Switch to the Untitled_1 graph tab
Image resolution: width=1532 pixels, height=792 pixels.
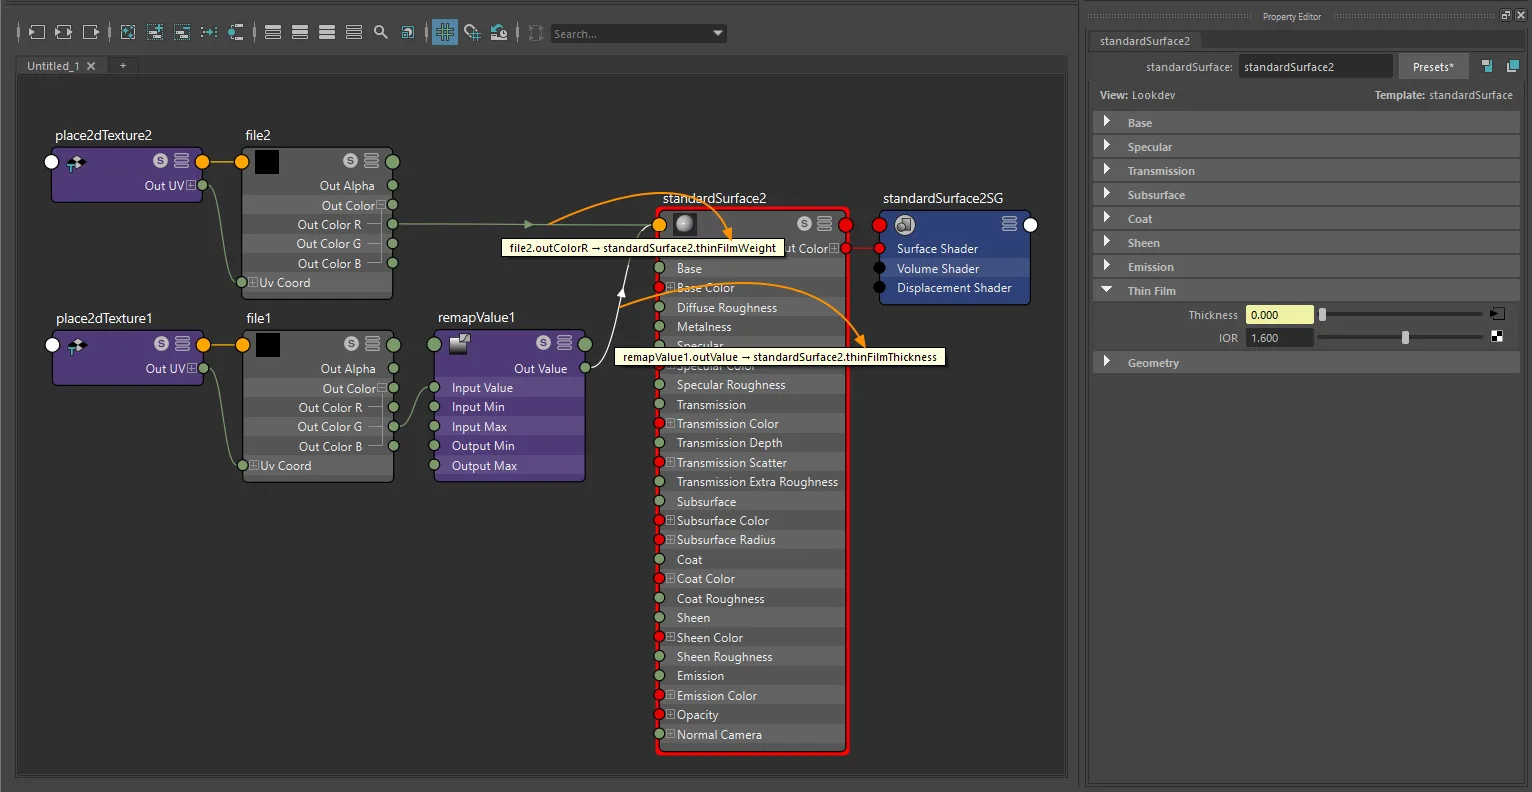click(53, 66)
